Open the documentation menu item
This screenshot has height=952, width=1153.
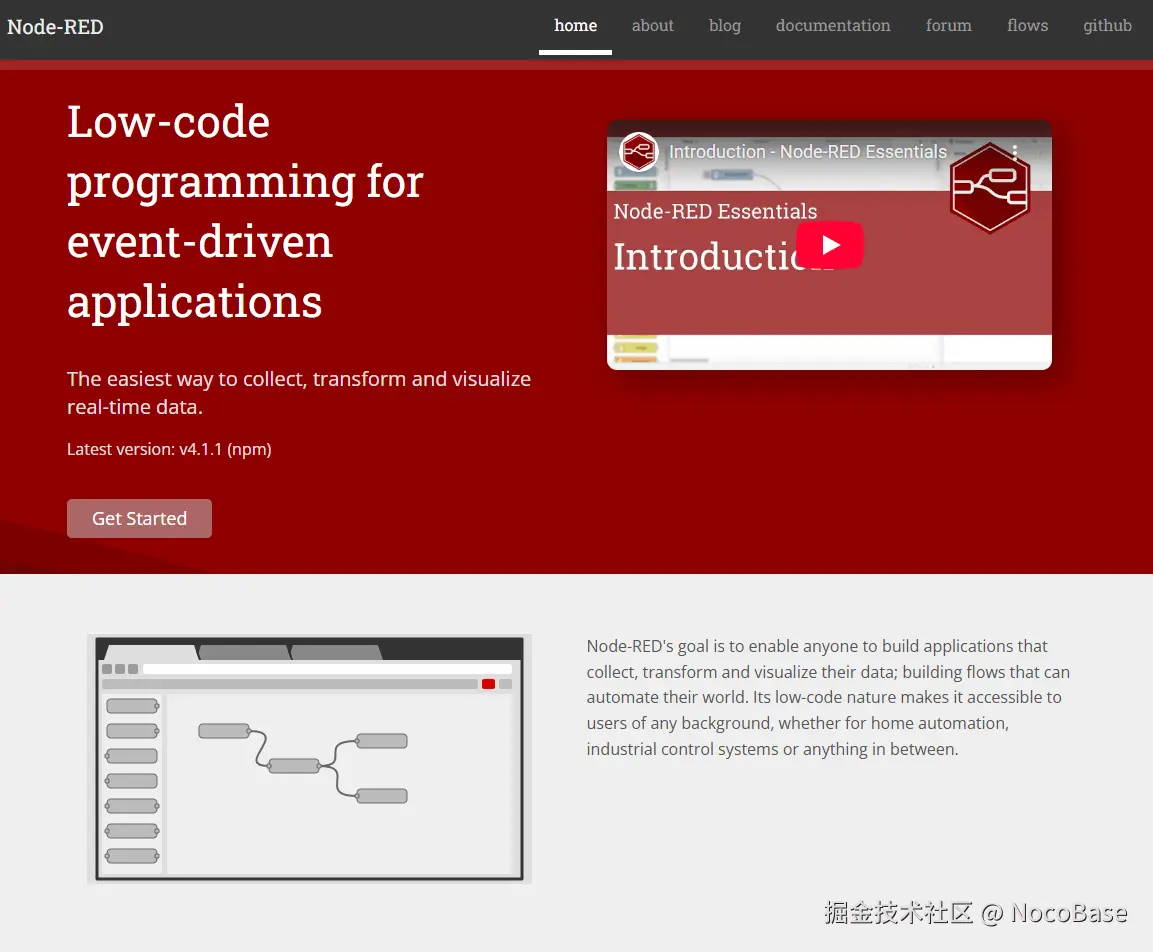(x=833, y=26)
